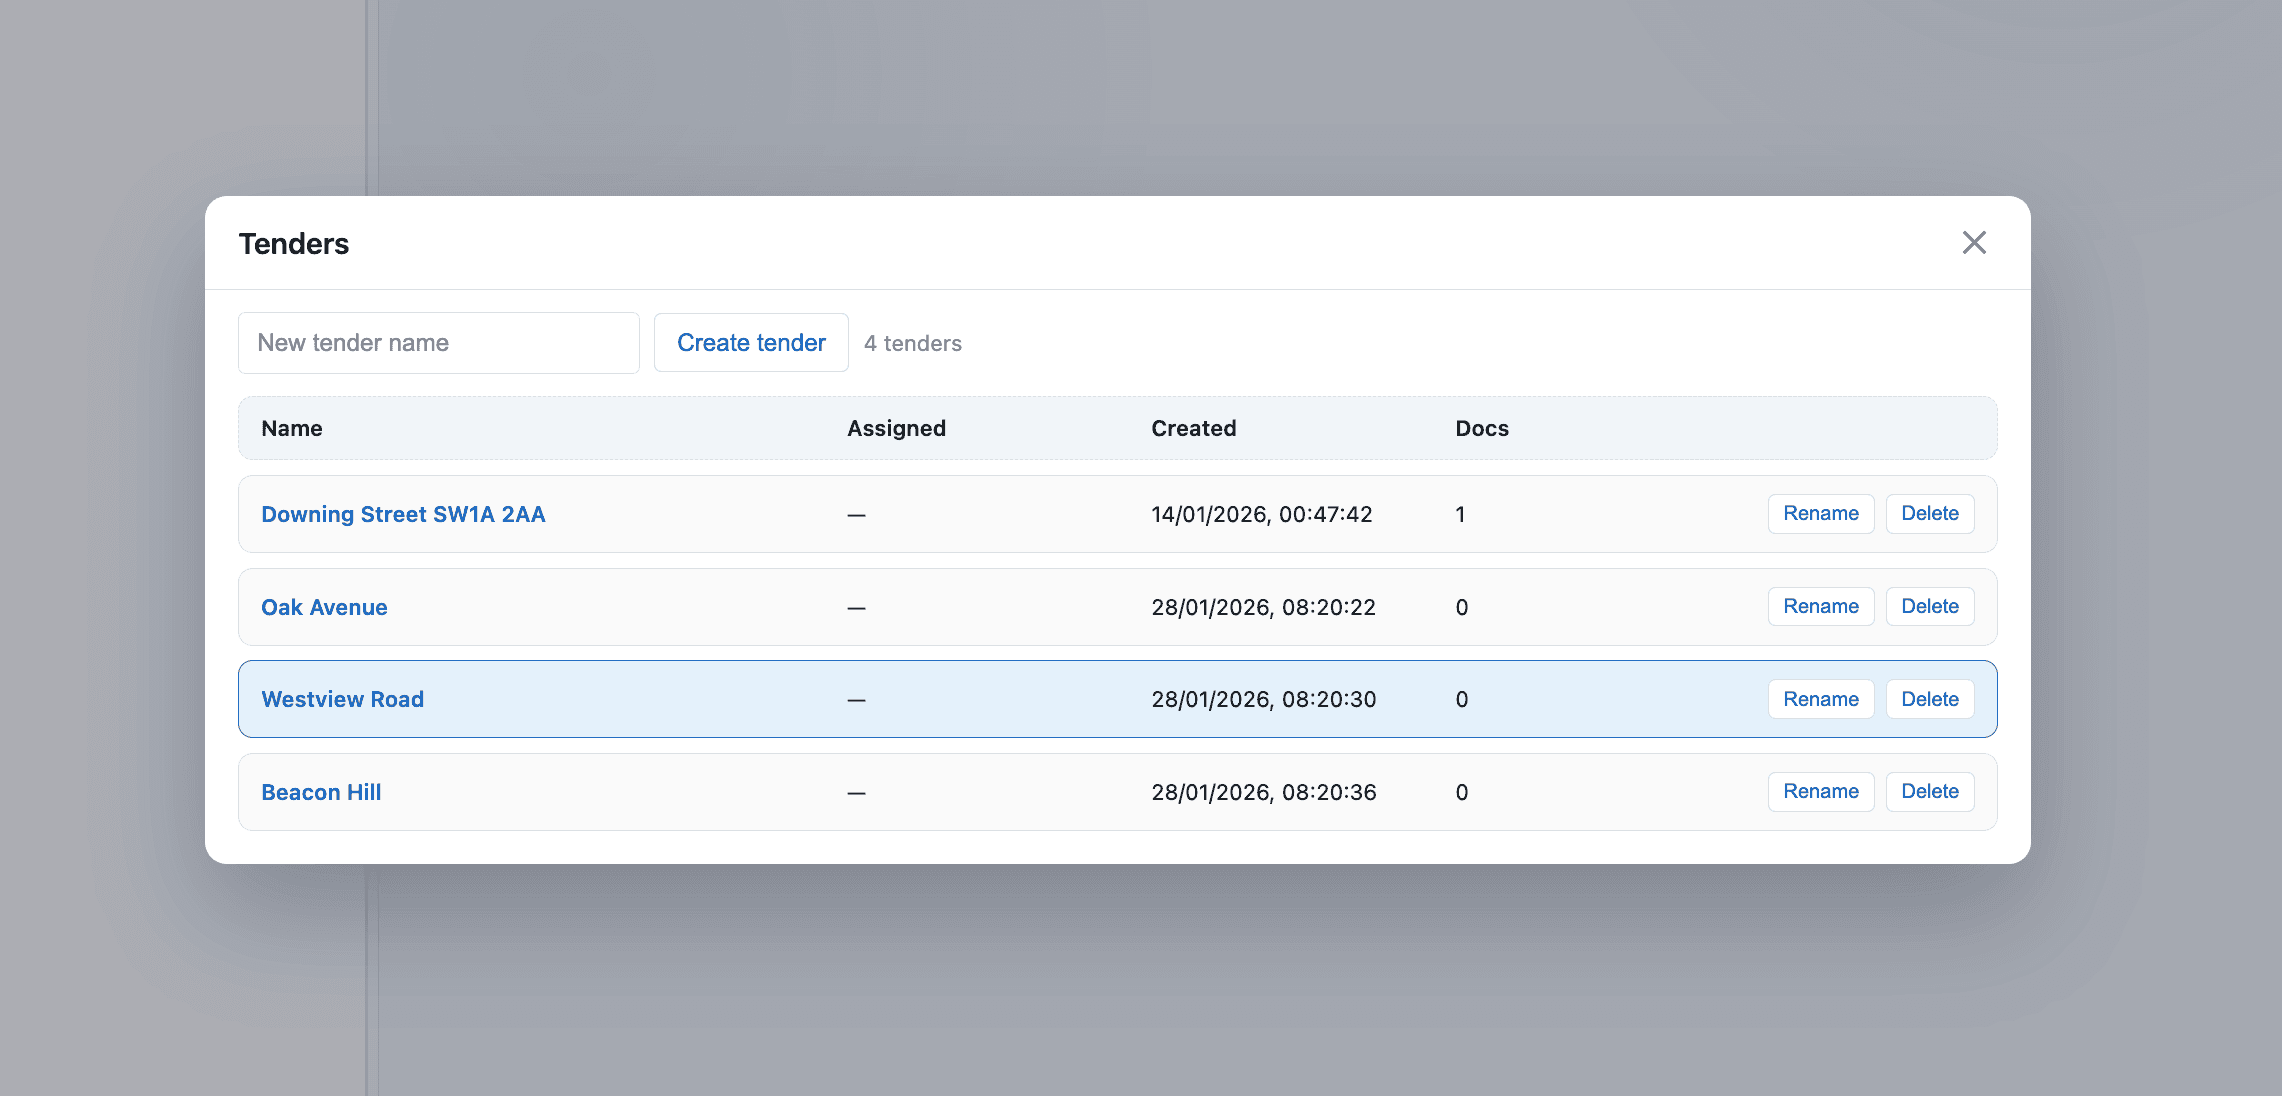This screenshot has height=1096, width=2282.
Task: Delete the Downing Street SW1A 2AA tender
Action: (x=1929, y=514)
